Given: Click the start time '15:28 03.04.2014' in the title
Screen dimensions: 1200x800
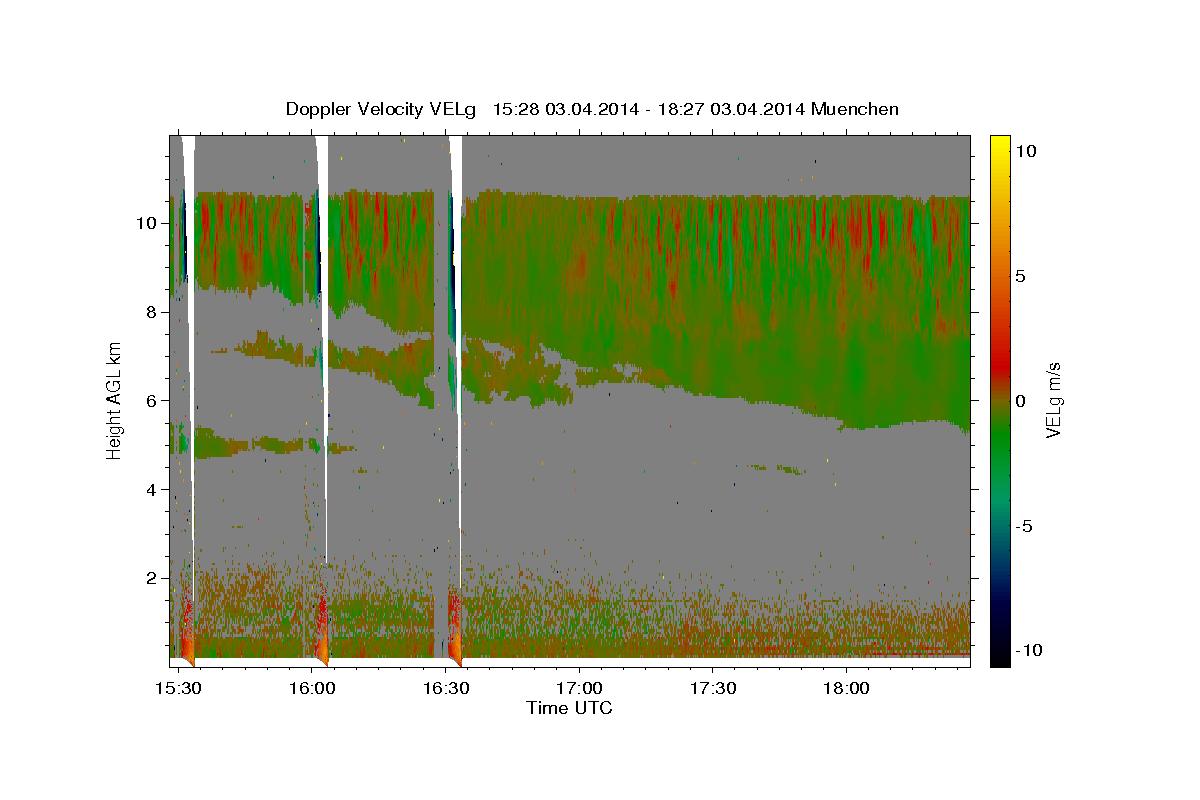Looking at the screenshot, I should [566, 109].
